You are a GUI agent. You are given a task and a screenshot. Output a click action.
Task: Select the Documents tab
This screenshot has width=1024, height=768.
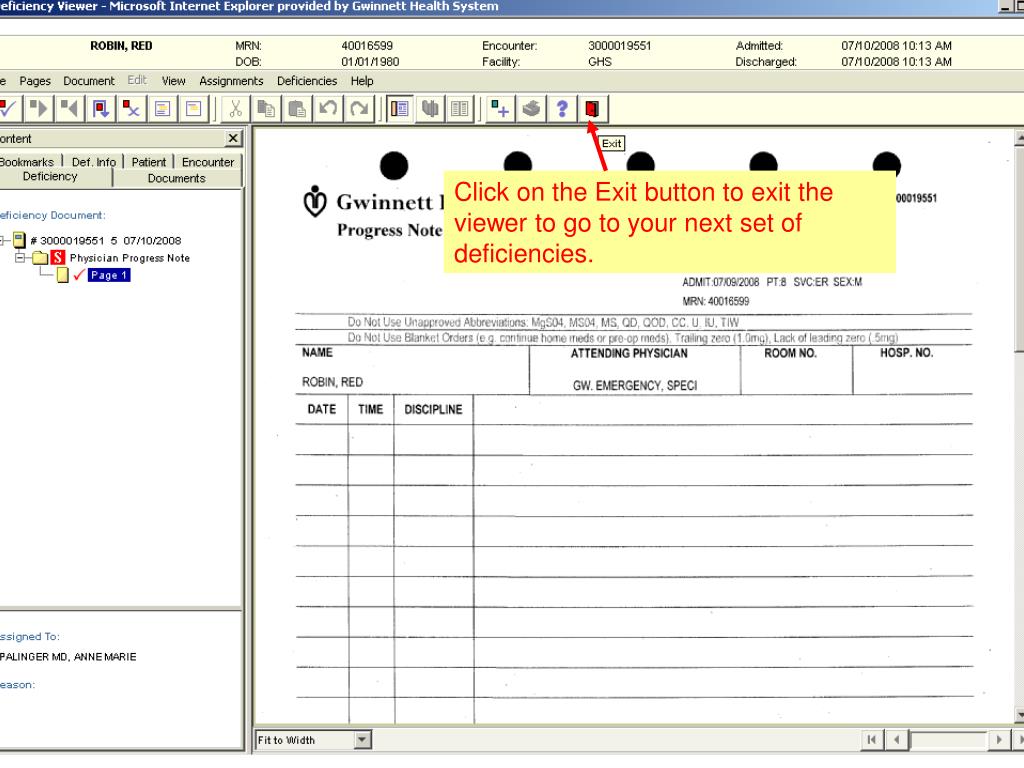pyautogui.click(x=177, y=178)
